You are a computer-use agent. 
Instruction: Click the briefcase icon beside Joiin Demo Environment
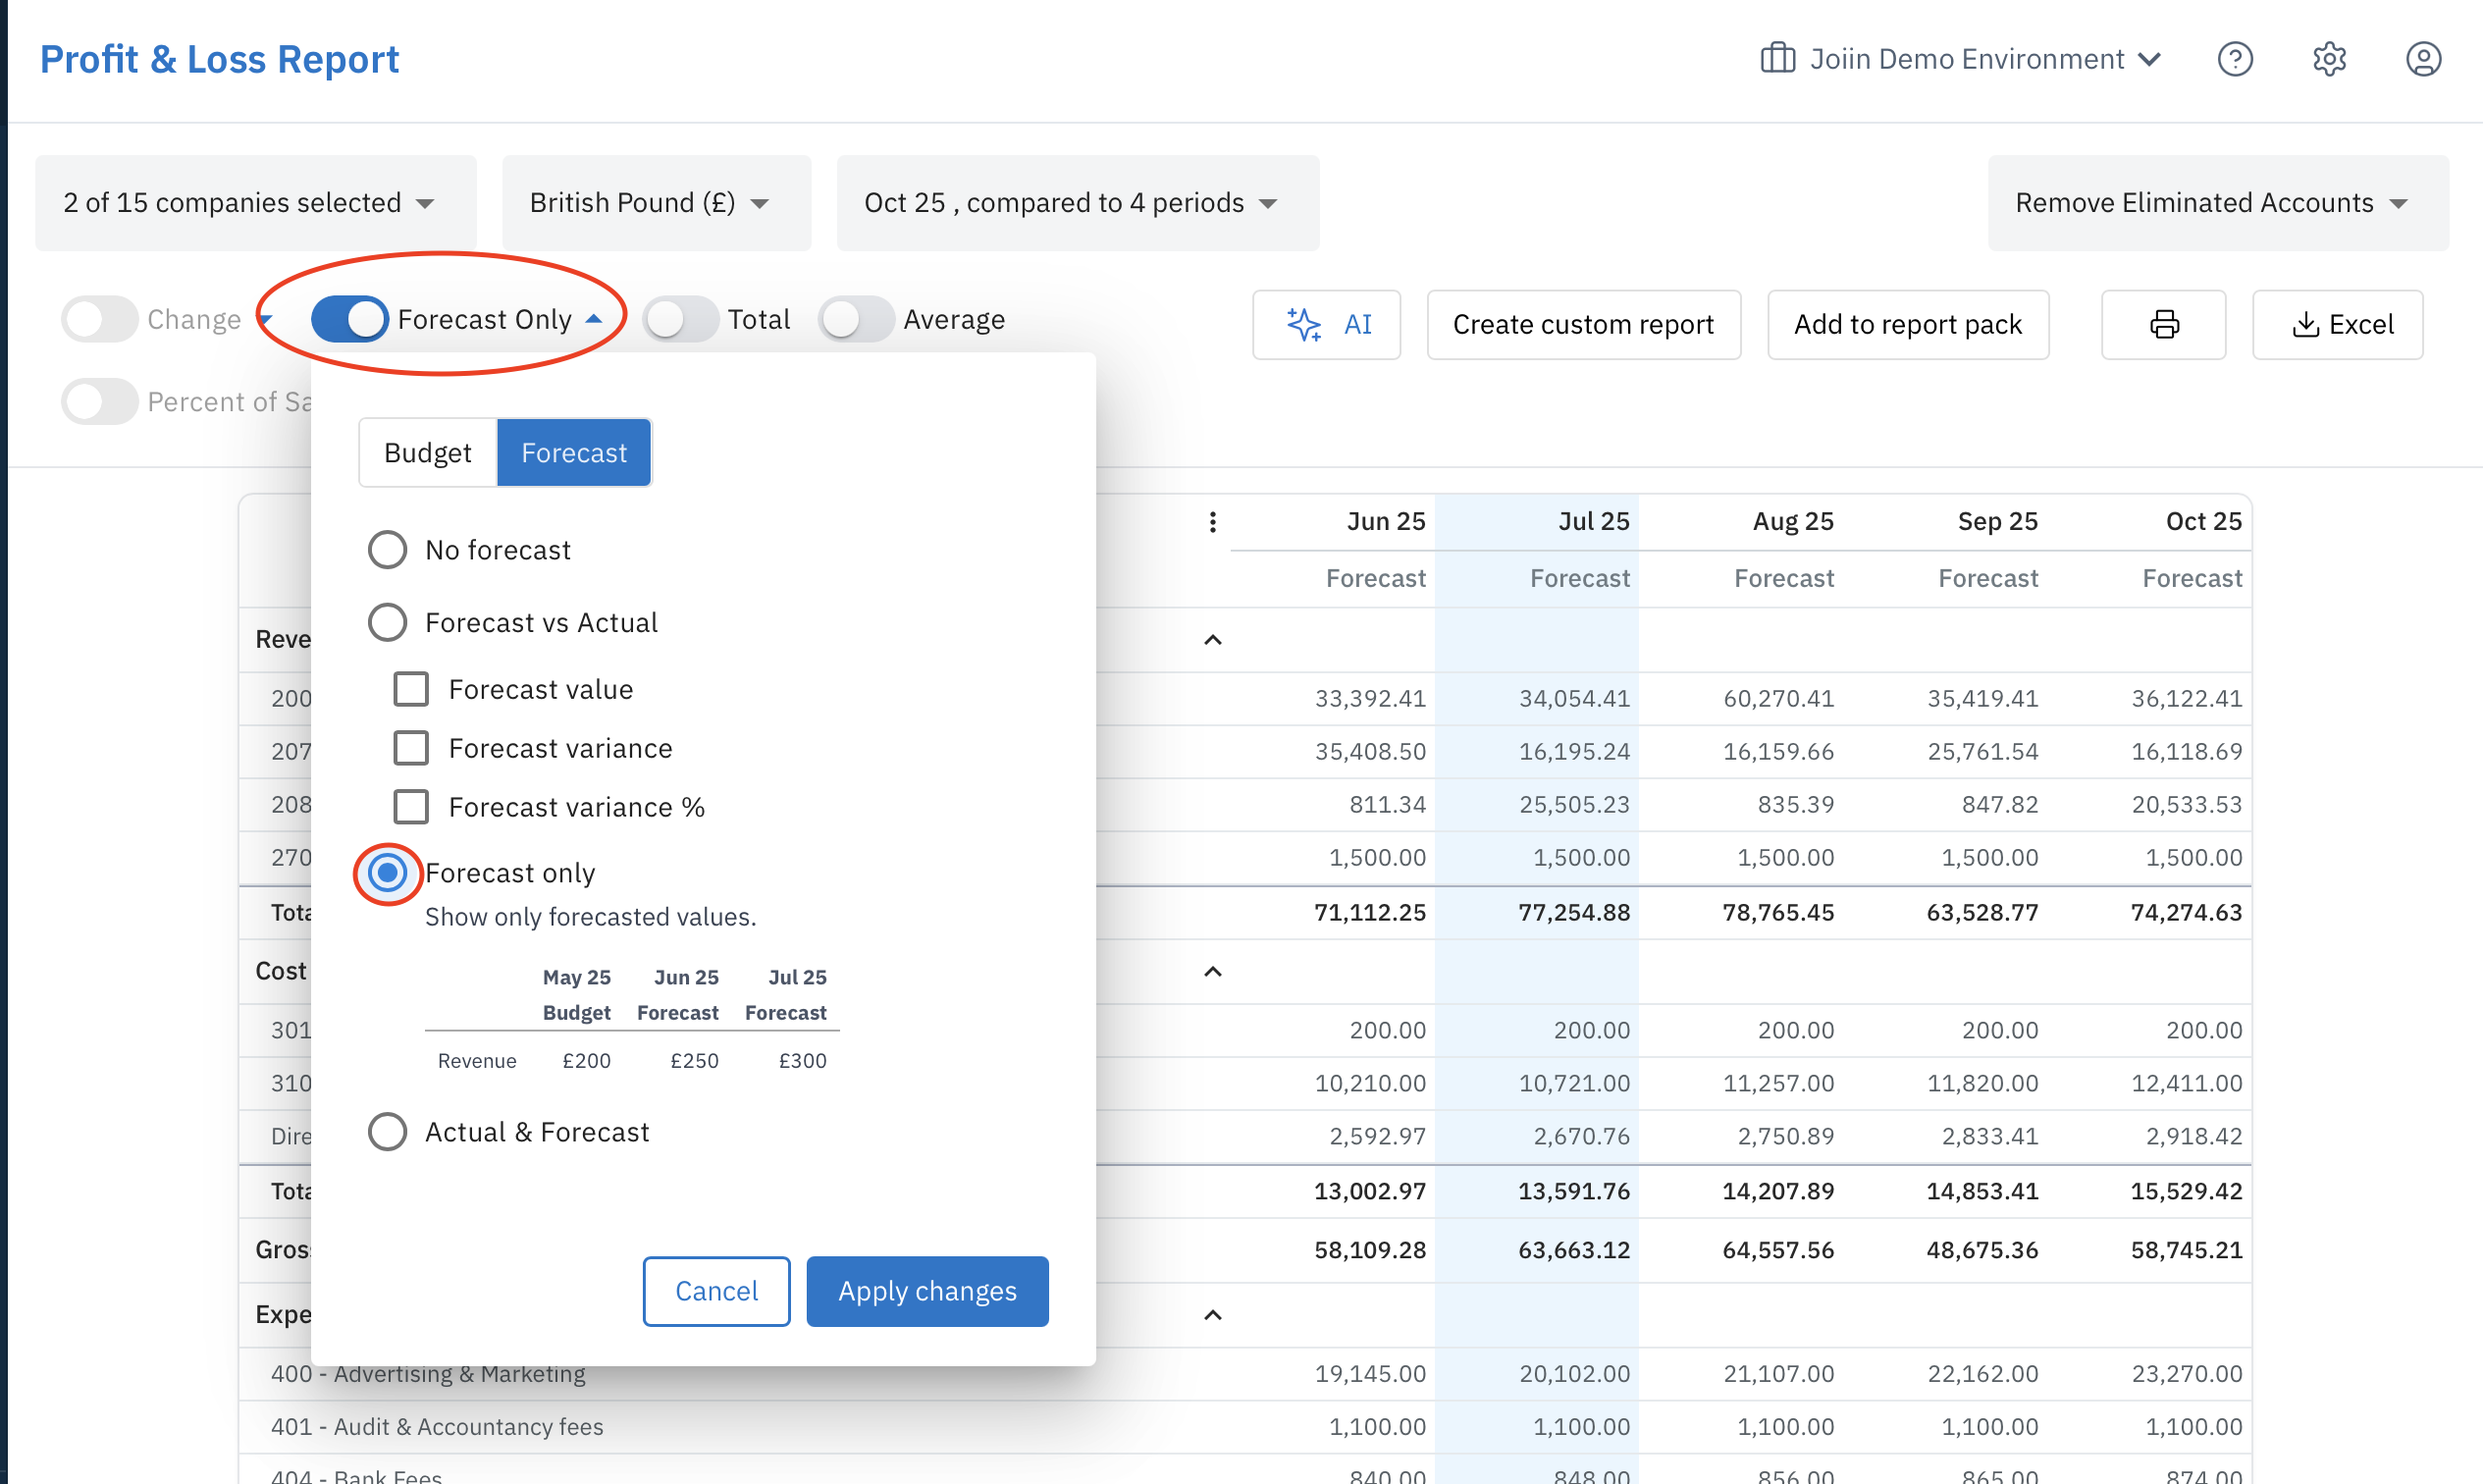point(1777,59)
